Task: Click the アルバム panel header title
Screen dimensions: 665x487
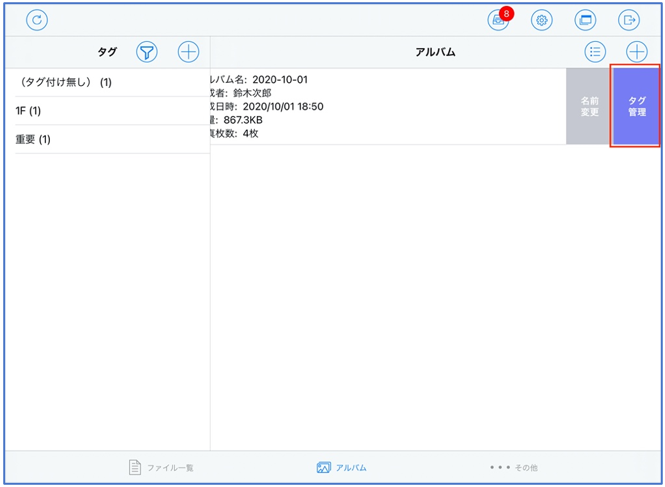Action: pos(435,52)
